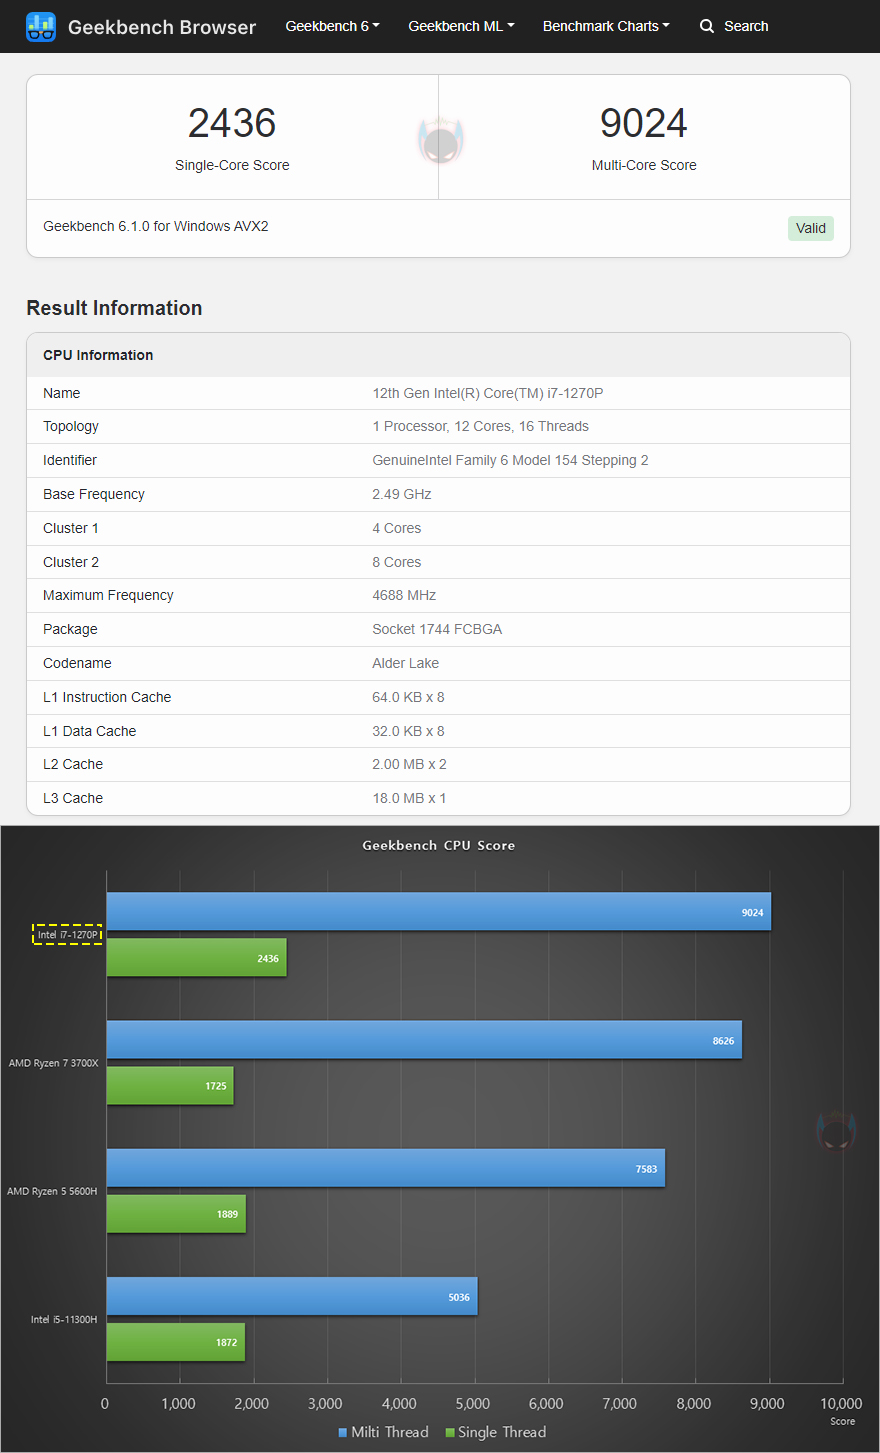Select the Socket 1744 FCBGA package value
Screen dimensions: 880x1453
[437, 629]
